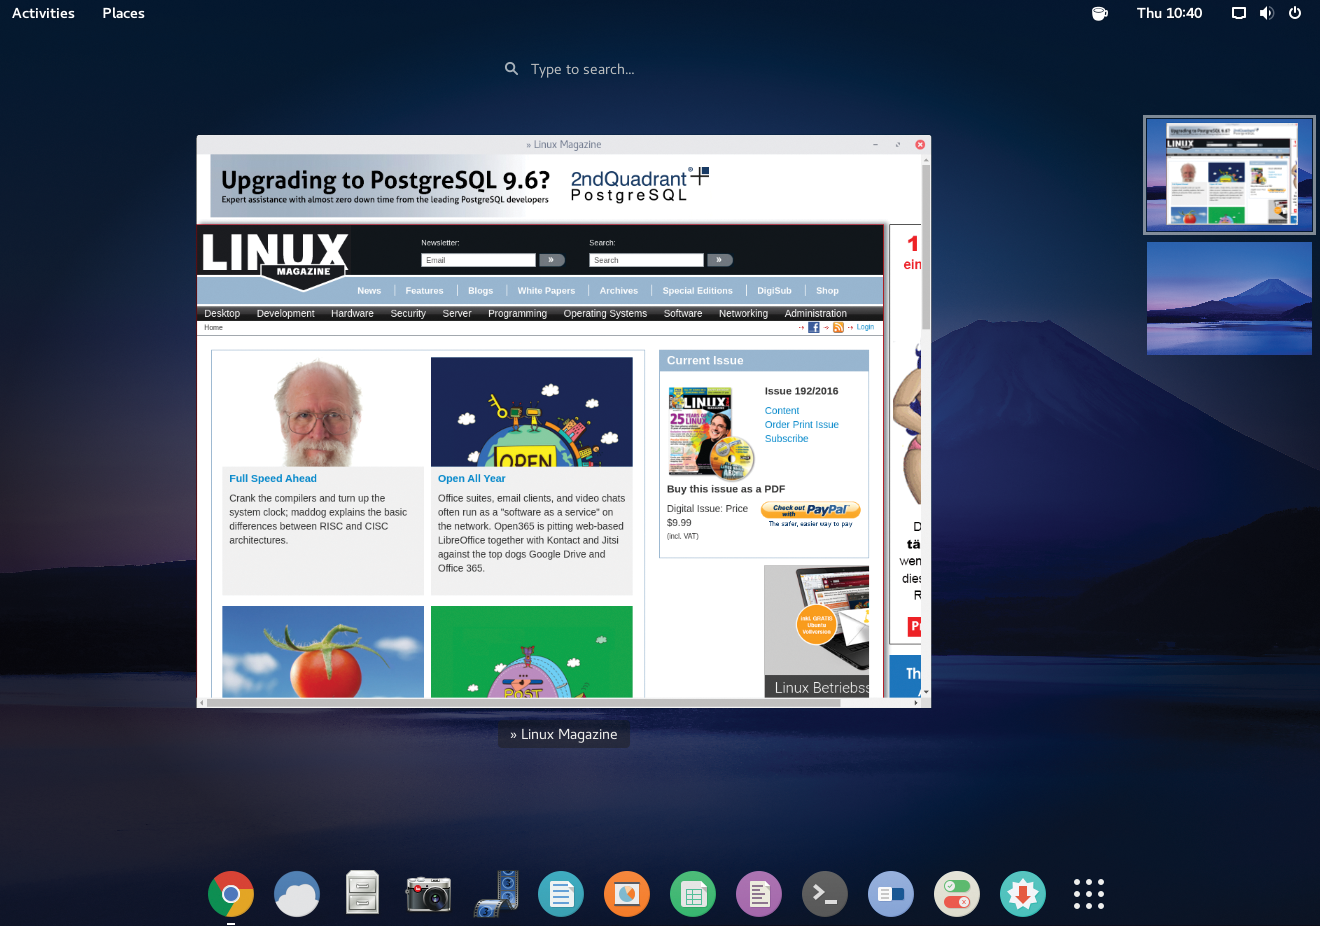Click the Check out with PayPal button
This screenshot has width=1320, height=926.
(x=810, y=510)
